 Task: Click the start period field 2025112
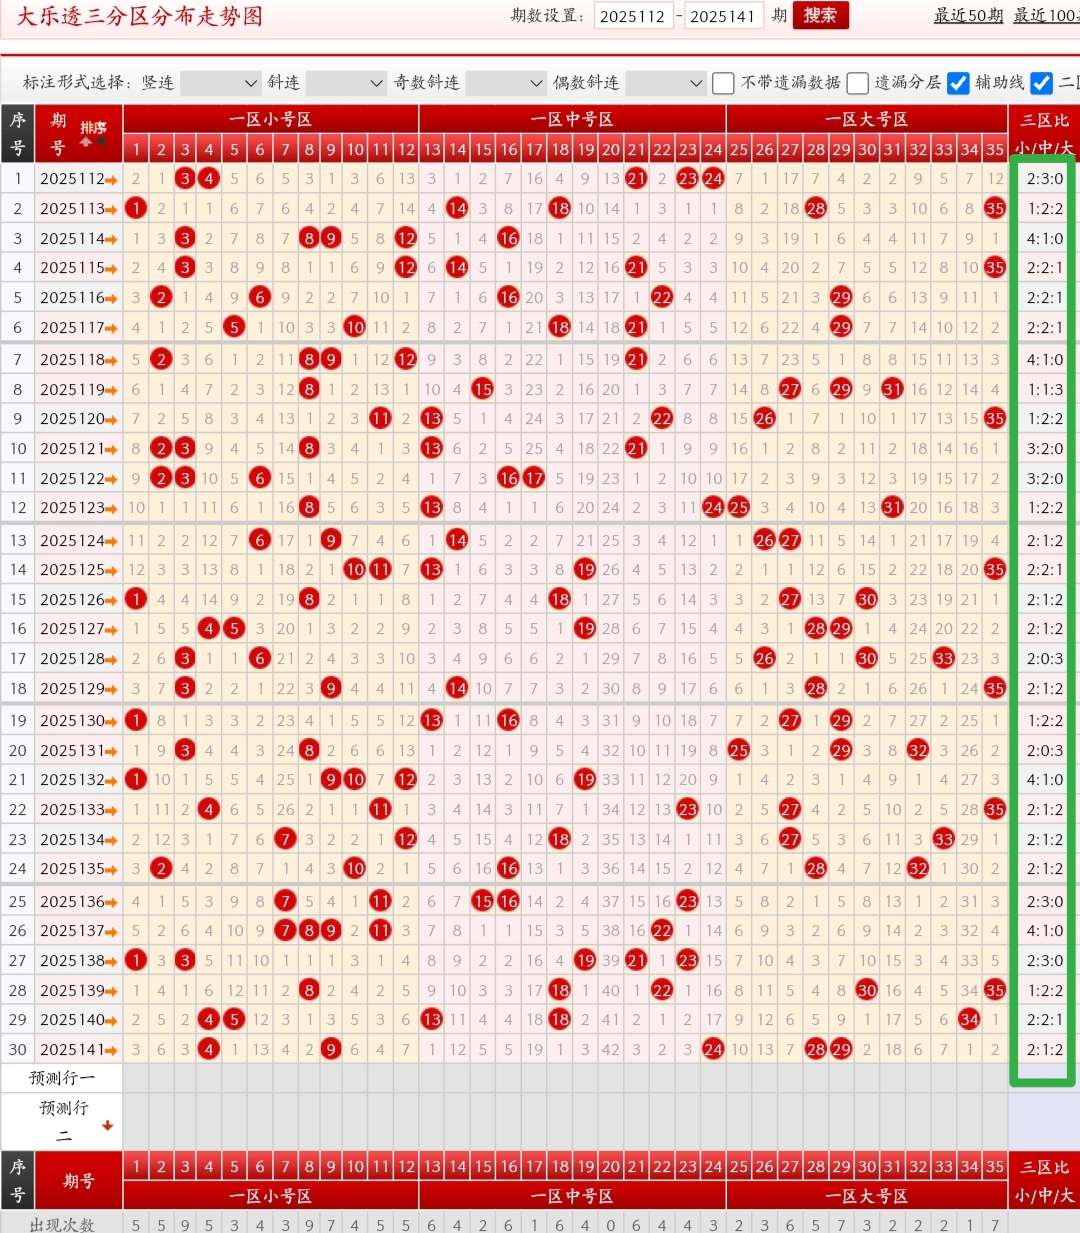coord(633,16)
